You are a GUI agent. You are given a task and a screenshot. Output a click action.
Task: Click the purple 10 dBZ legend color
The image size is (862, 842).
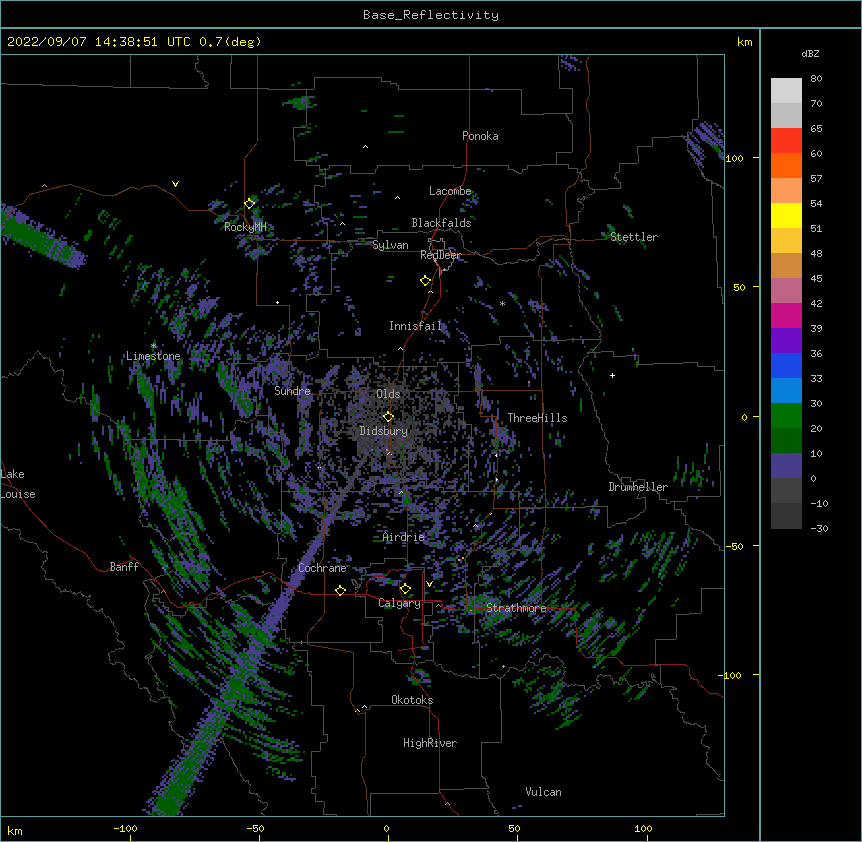point(786,466)
